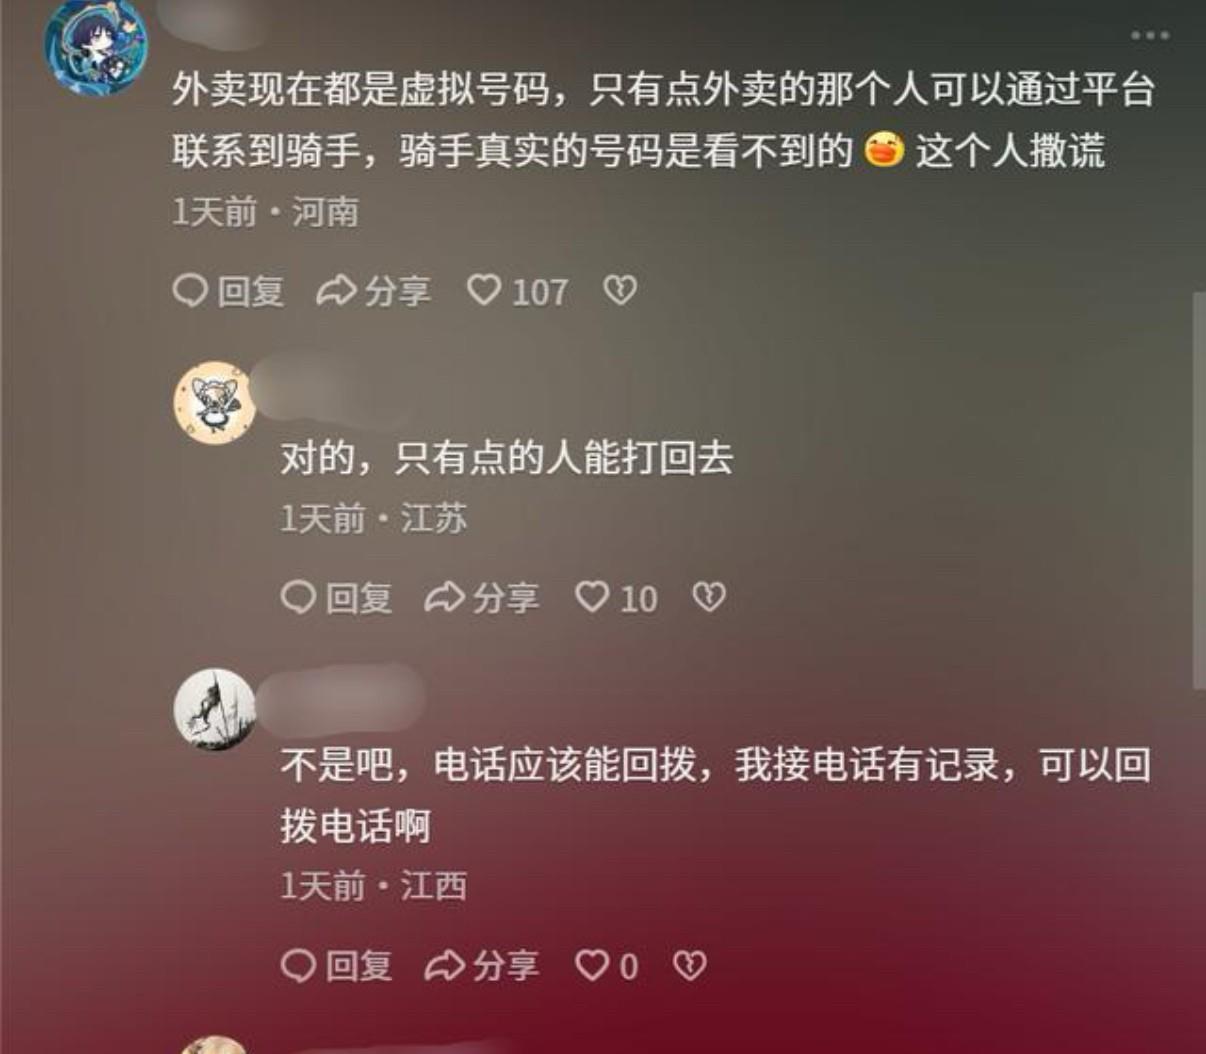This screenshot has height=1054, width=1206.
Task: Click broken heart icon on Jiangsu reply
Action: tap(709, 597)
